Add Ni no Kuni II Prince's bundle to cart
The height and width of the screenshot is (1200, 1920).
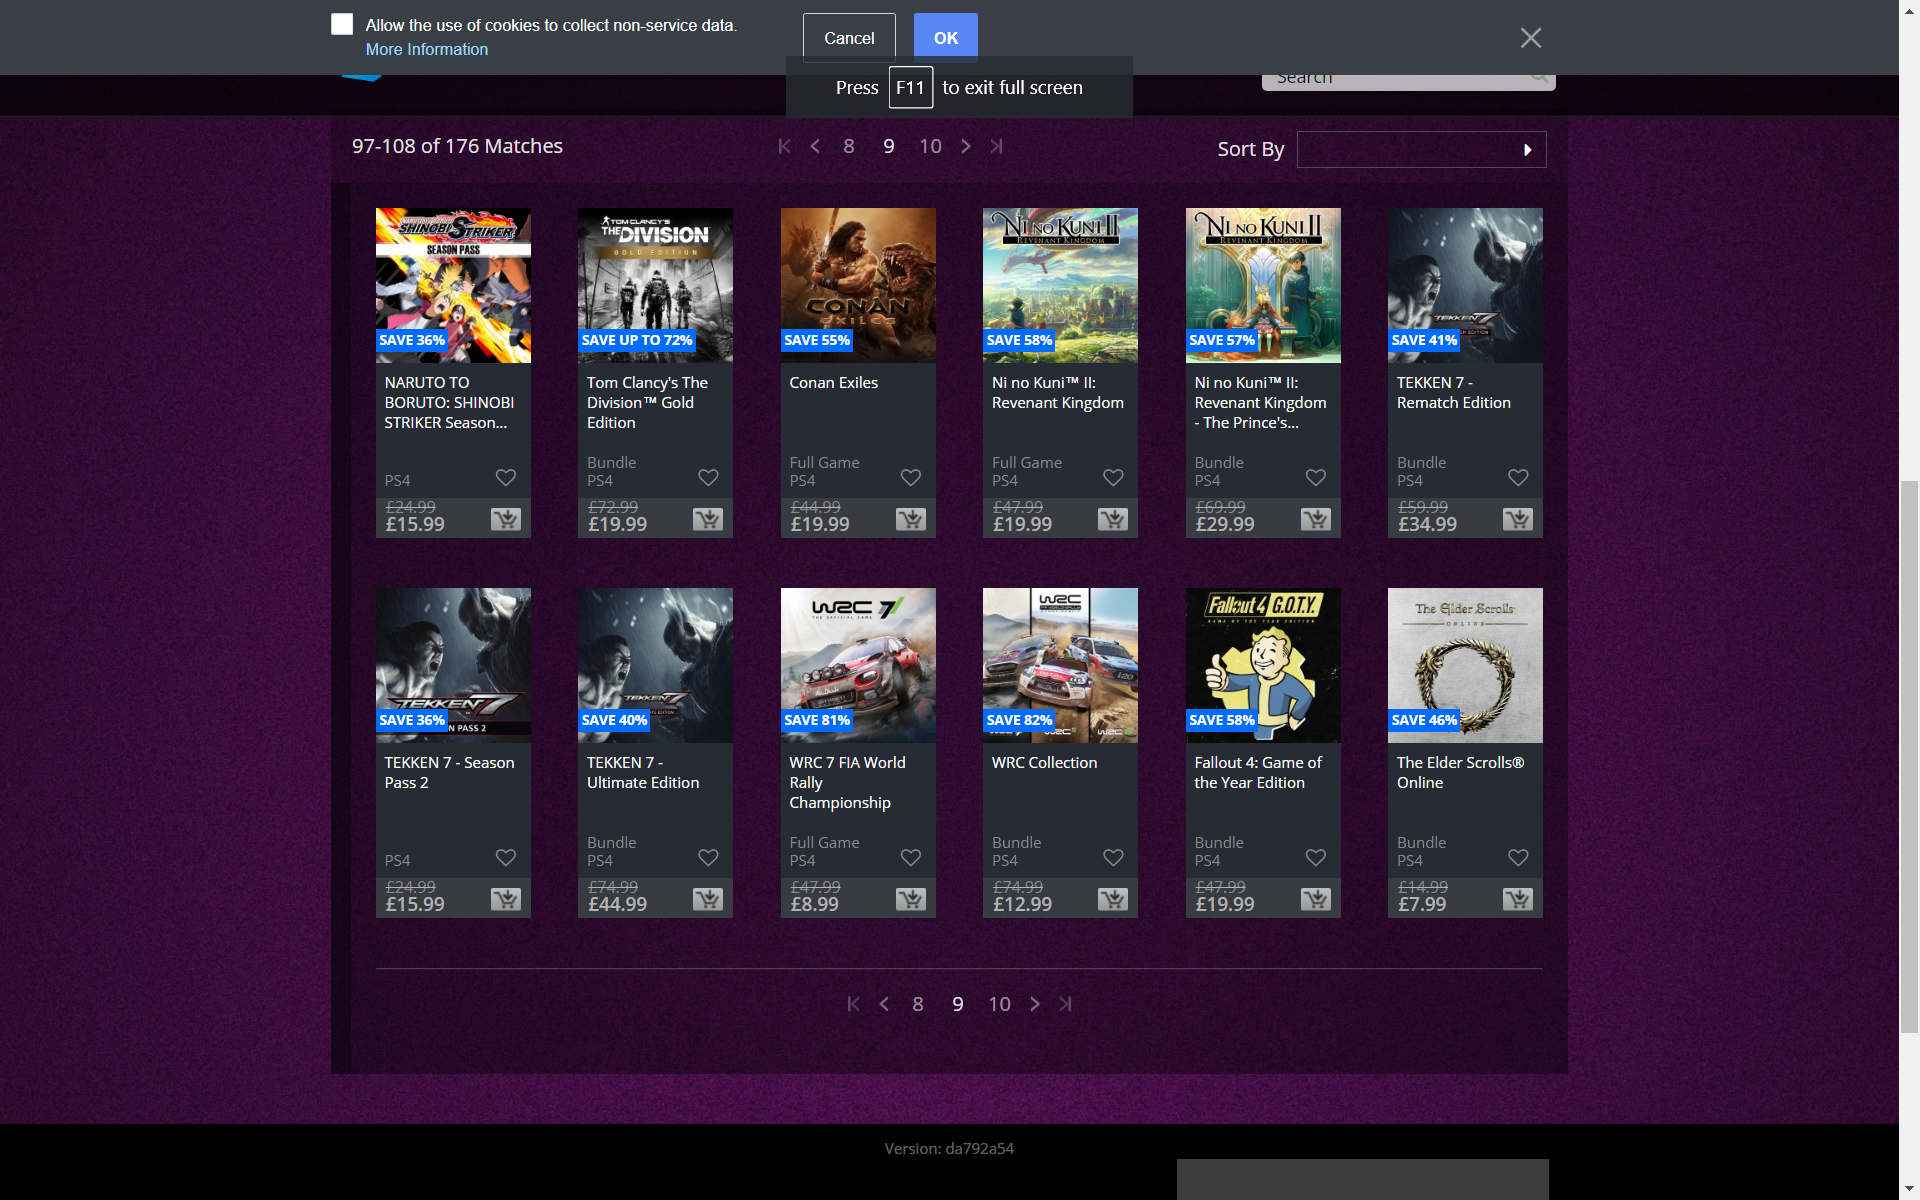(1315, 519)
